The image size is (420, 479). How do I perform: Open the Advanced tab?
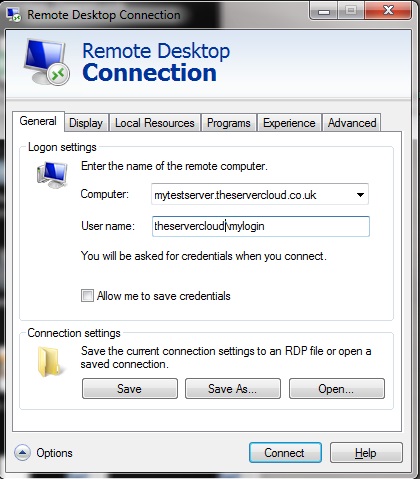pyautogui.click(x=352, y=123)
